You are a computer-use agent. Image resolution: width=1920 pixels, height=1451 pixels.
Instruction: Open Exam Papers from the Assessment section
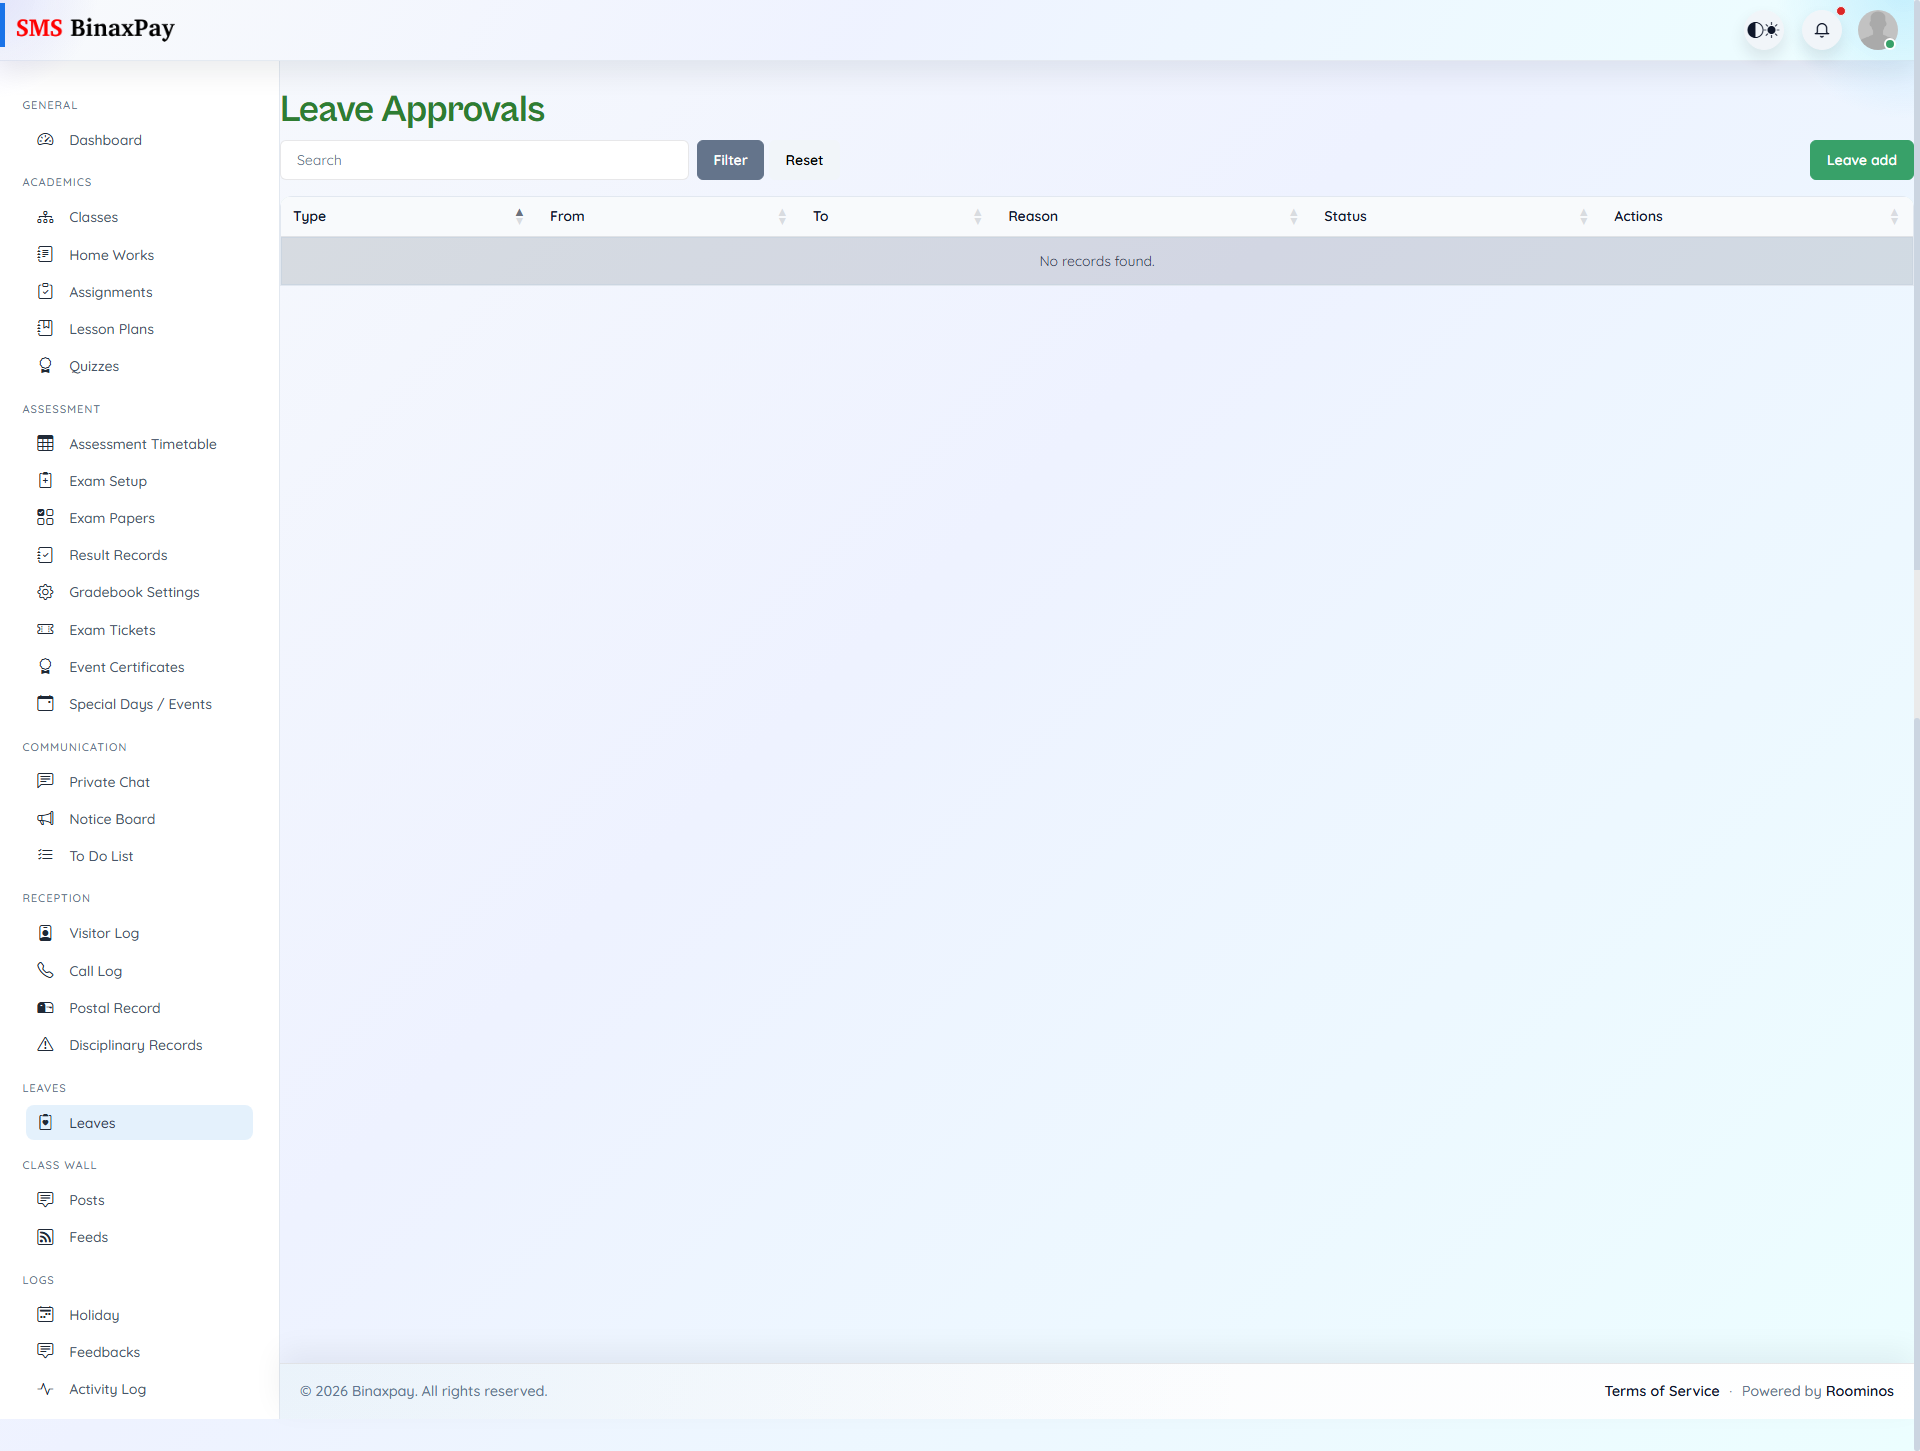tap(111, 517)
